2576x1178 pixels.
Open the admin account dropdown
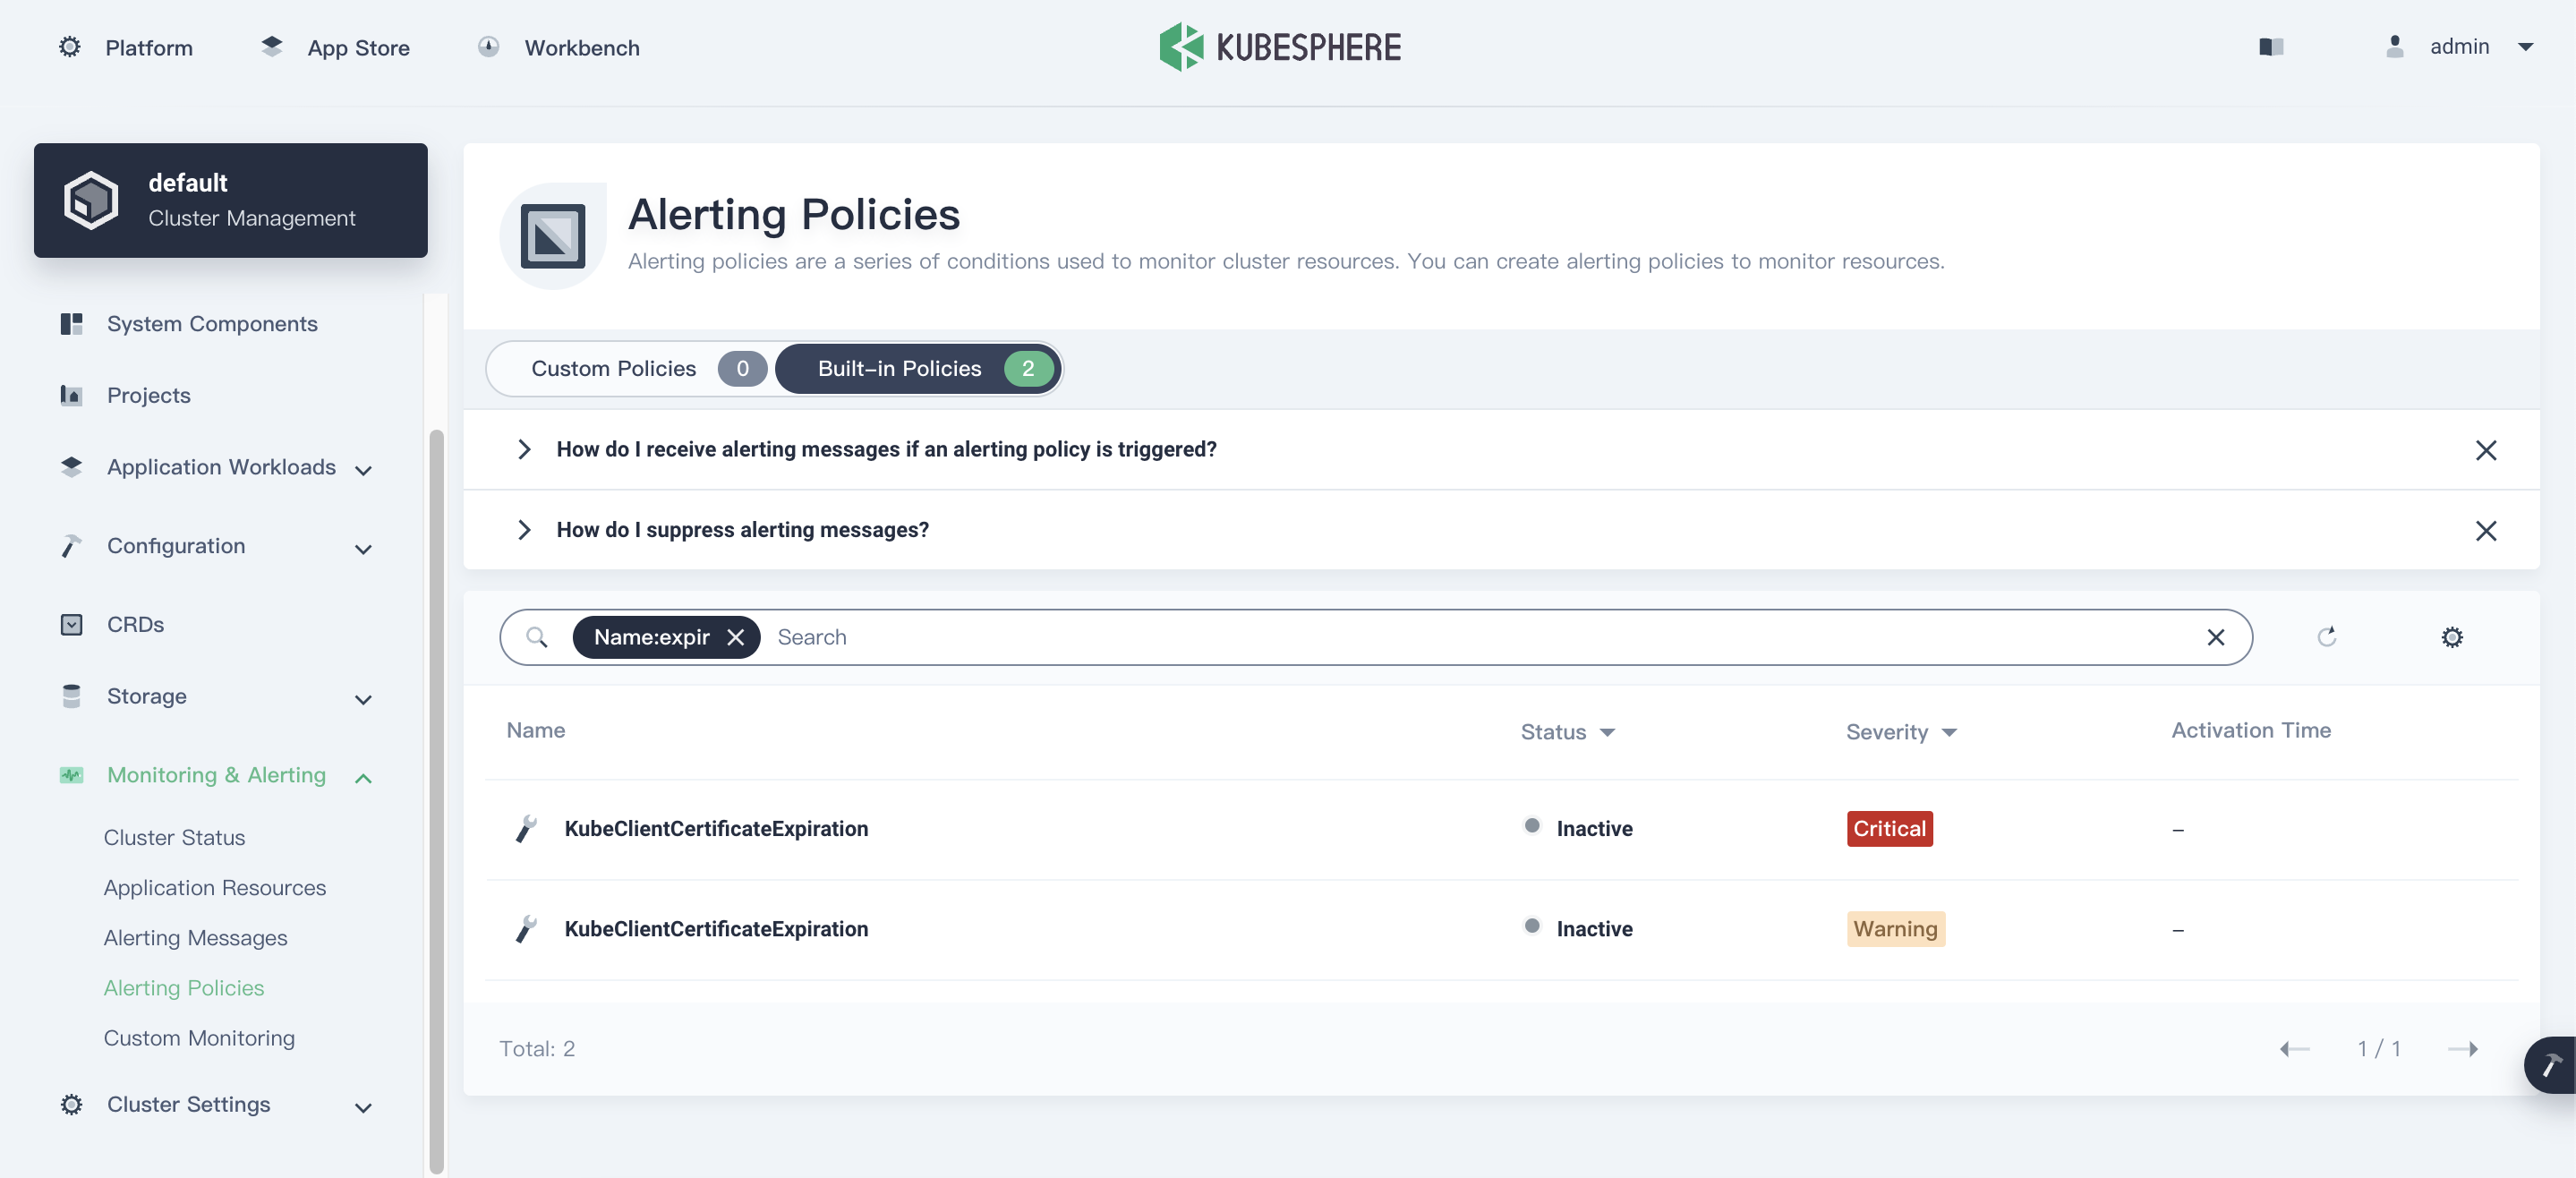[x=2460, y=46]
